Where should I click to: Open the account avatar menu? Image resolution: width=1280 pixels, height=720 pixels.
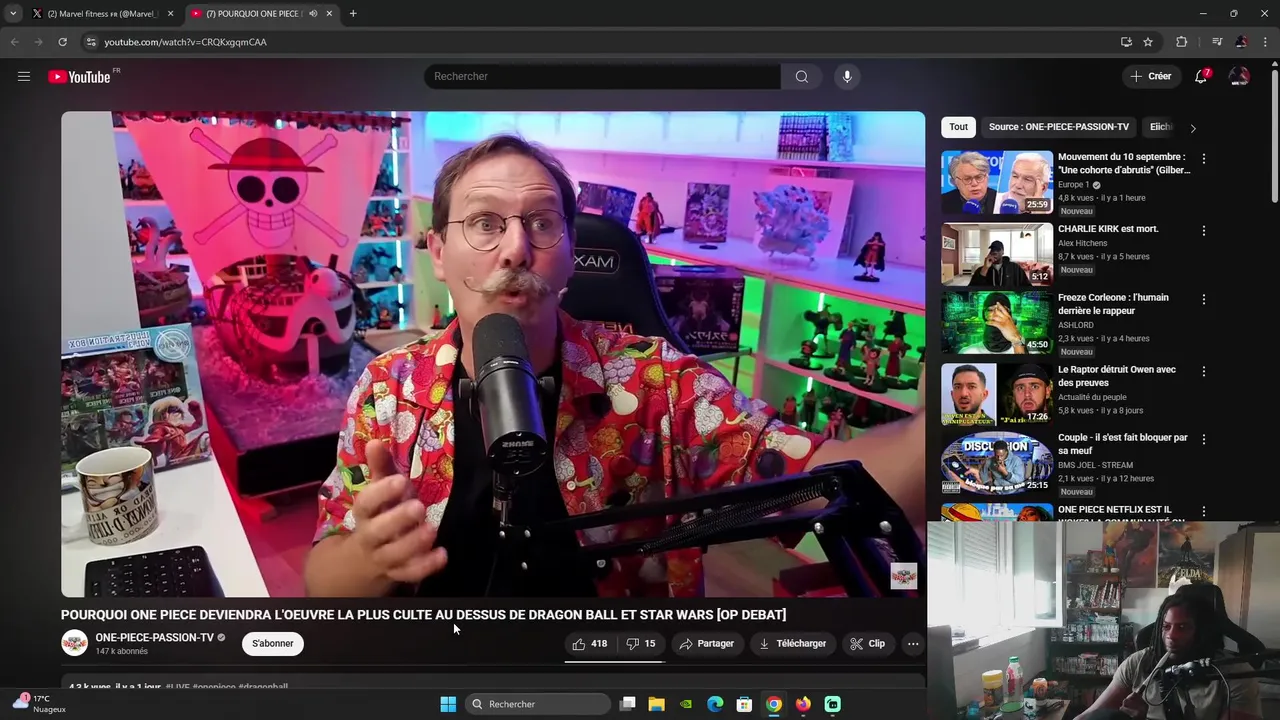[x=1239, y=76]
